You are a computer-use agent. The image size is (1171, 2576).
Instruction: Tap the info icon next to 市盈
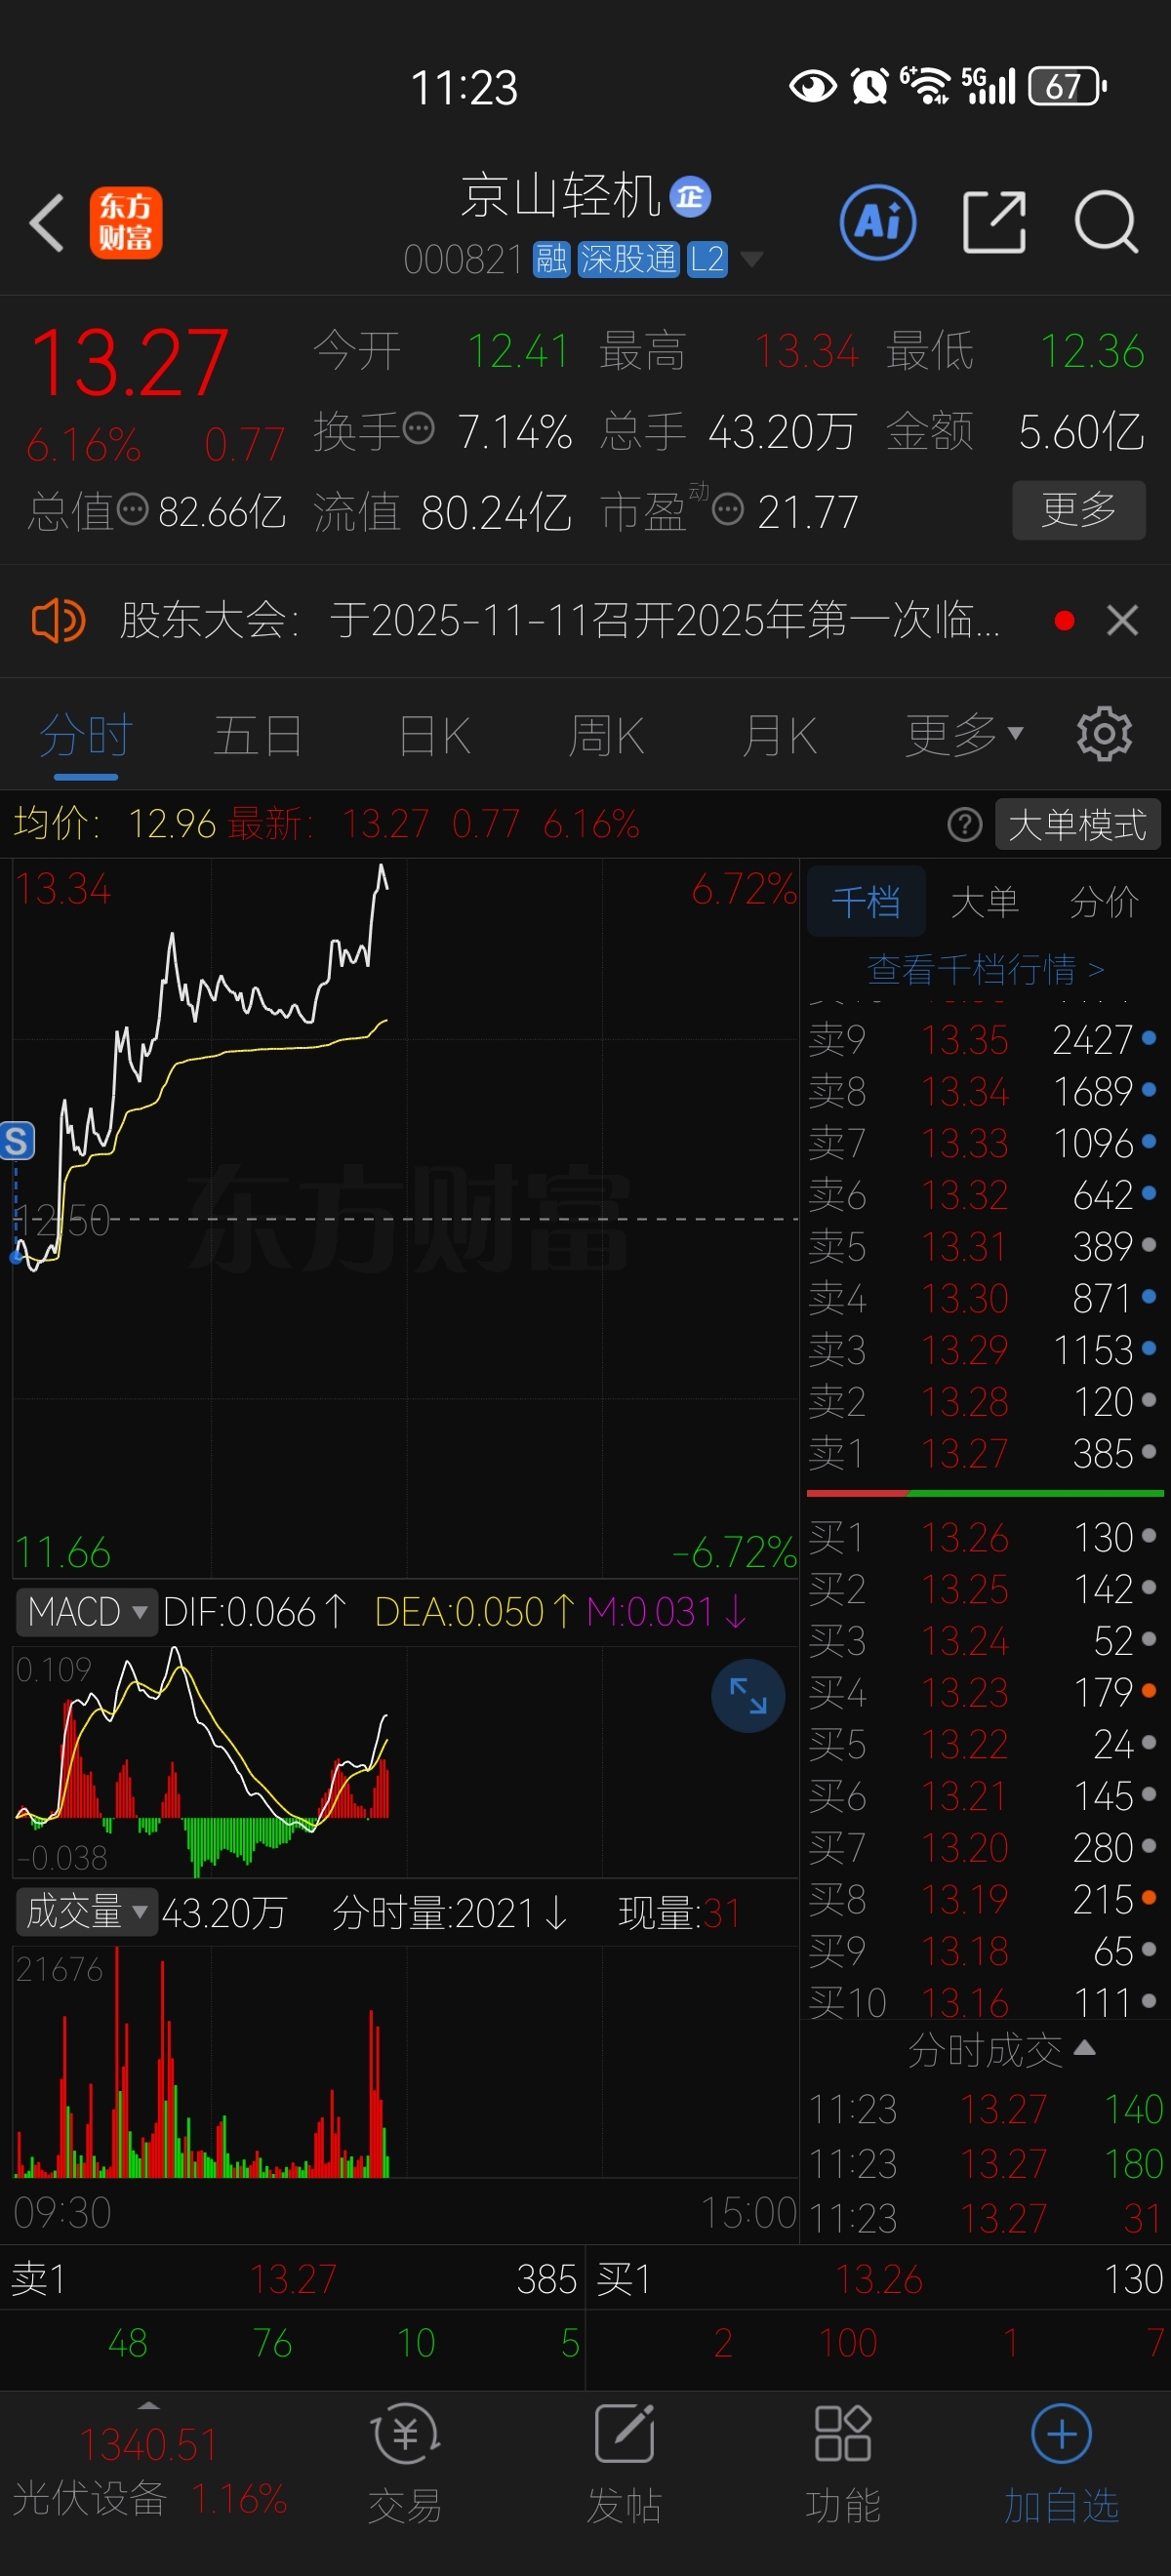pos(728,511)
